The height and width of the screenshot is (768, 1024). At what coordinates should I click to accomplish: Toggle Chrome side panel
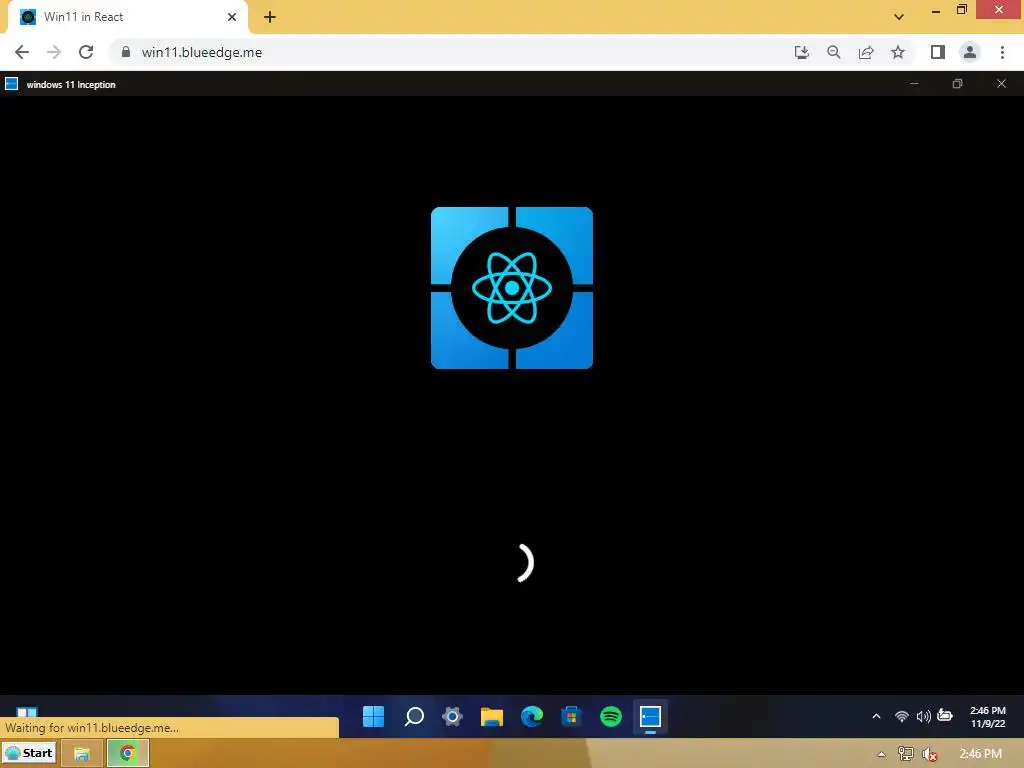[938, 52]
